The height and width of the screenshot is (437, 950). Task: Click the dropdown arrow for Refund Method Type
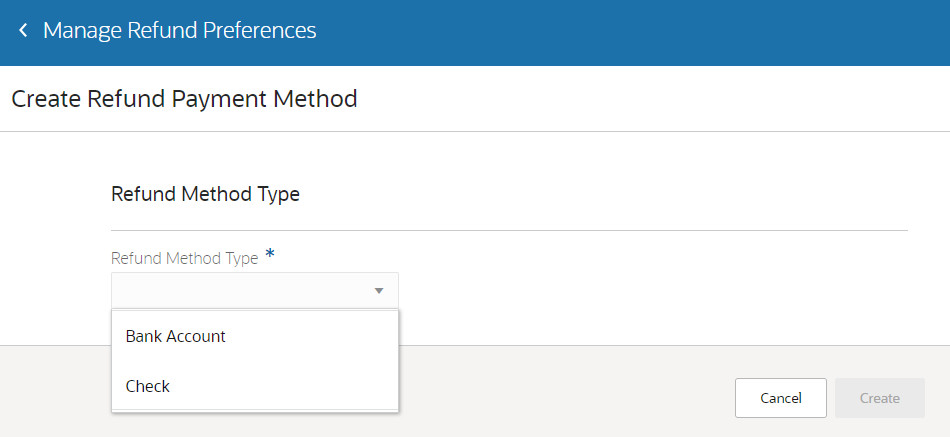[379, 291]
